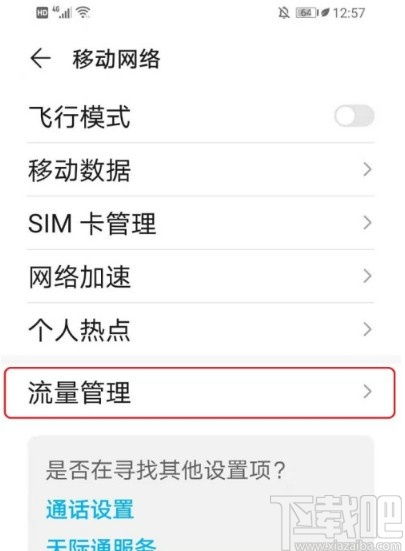Open the 天际通服务 link
Image resolution: width=405 pixels, height=551 pixels.
point(101,544)
